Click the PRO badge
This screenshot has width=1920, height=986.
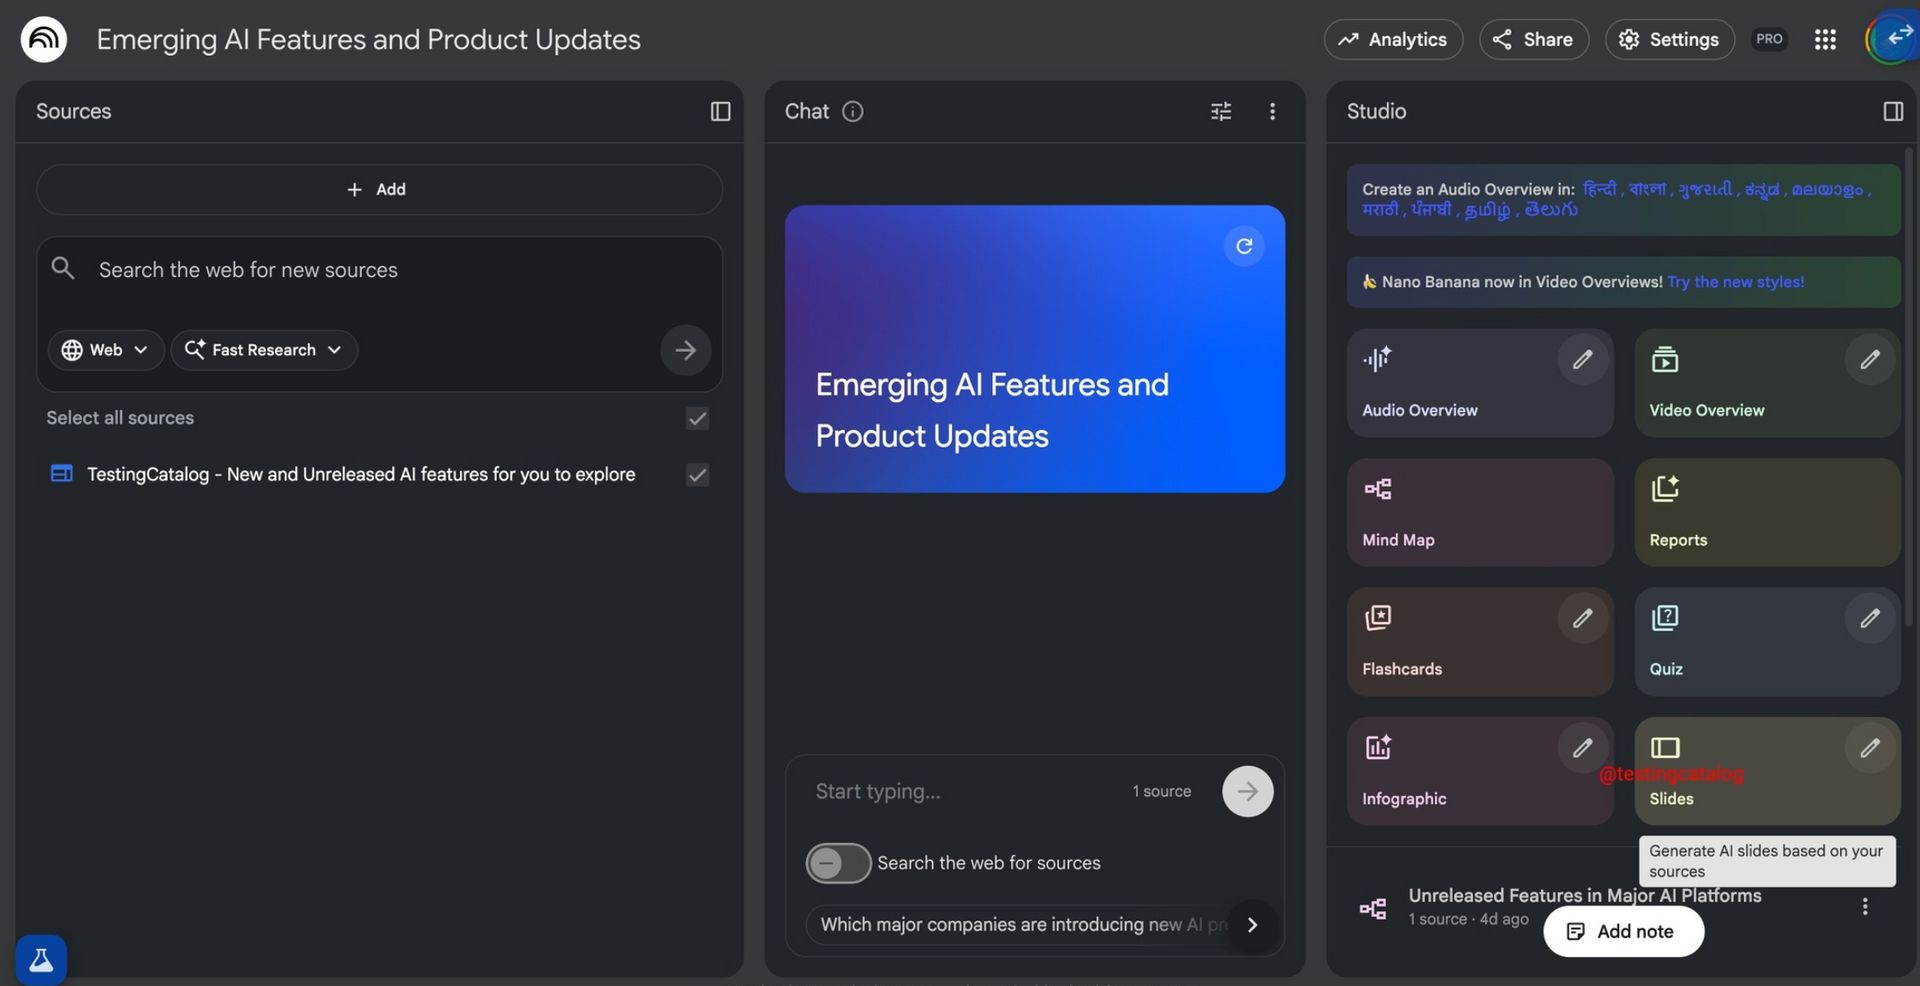tap(1769, 39)
